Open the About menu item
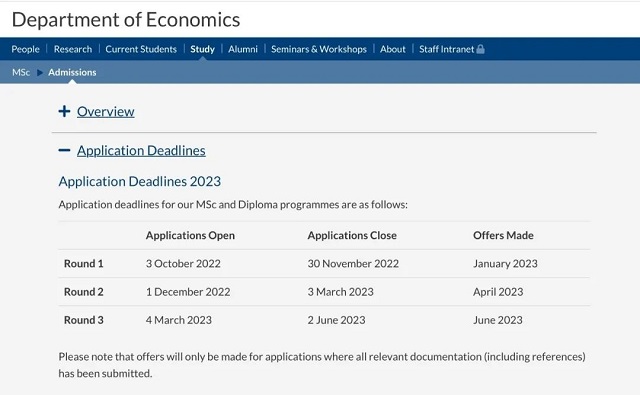This screenshot has height=395, width=640. tap(393, 49)
